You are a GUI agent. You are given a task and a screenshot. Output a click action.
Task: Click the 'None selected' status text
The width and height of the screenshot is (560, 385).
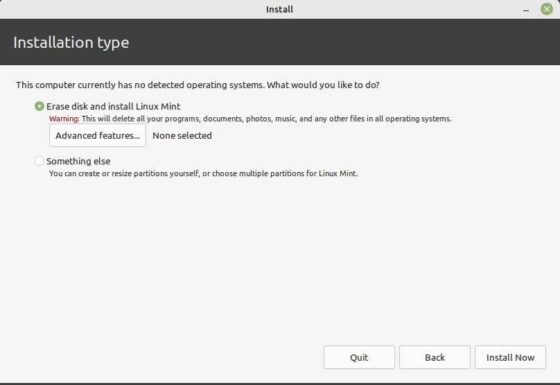[182, 136]
